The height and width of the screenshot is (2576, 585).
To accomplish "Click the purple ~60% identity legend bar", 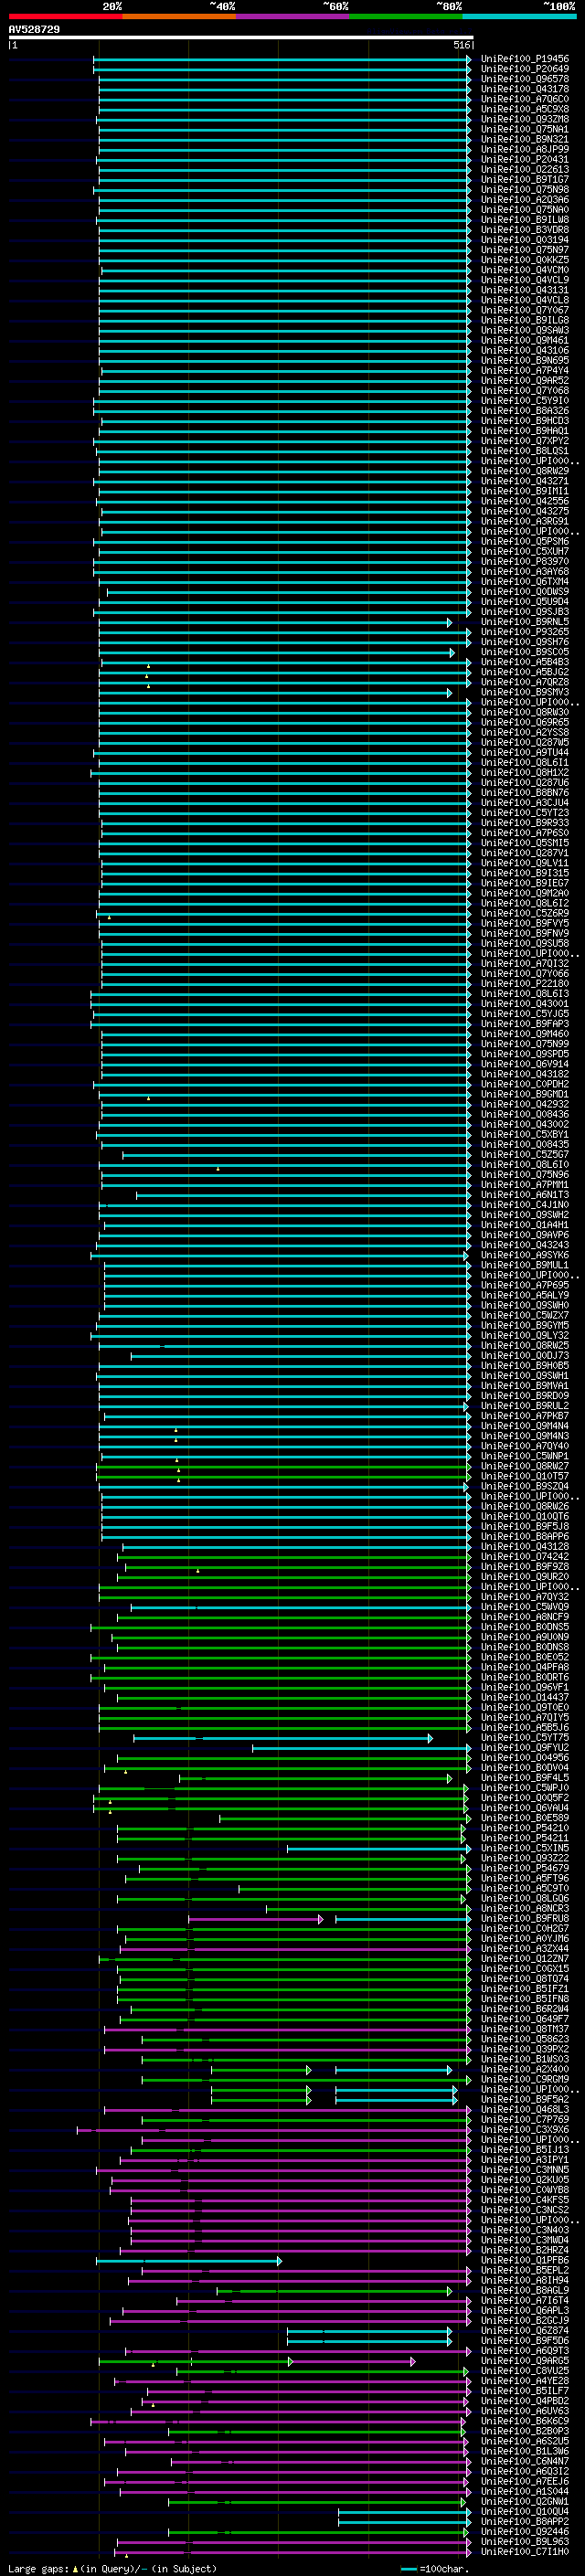I will click(x=292, y=16).
